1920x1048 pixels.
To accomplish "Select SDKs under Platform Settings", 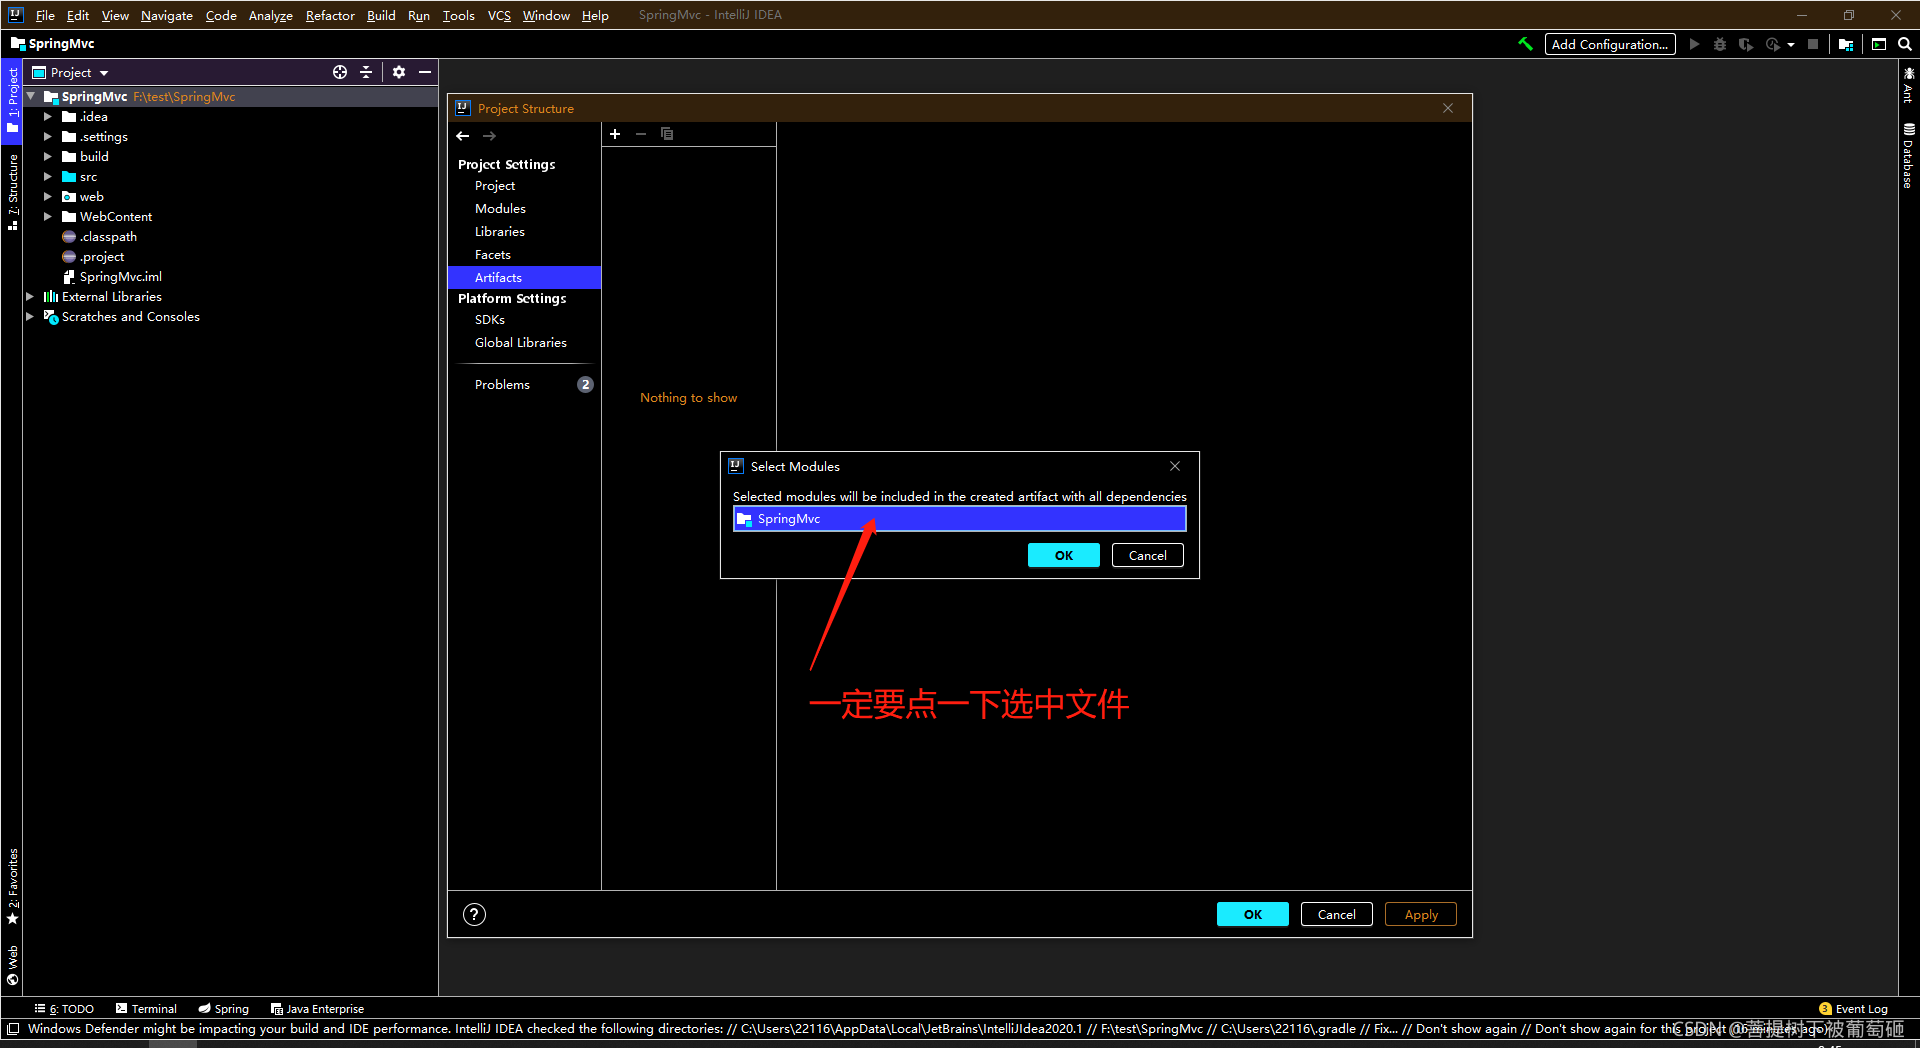I will point(490,319).
